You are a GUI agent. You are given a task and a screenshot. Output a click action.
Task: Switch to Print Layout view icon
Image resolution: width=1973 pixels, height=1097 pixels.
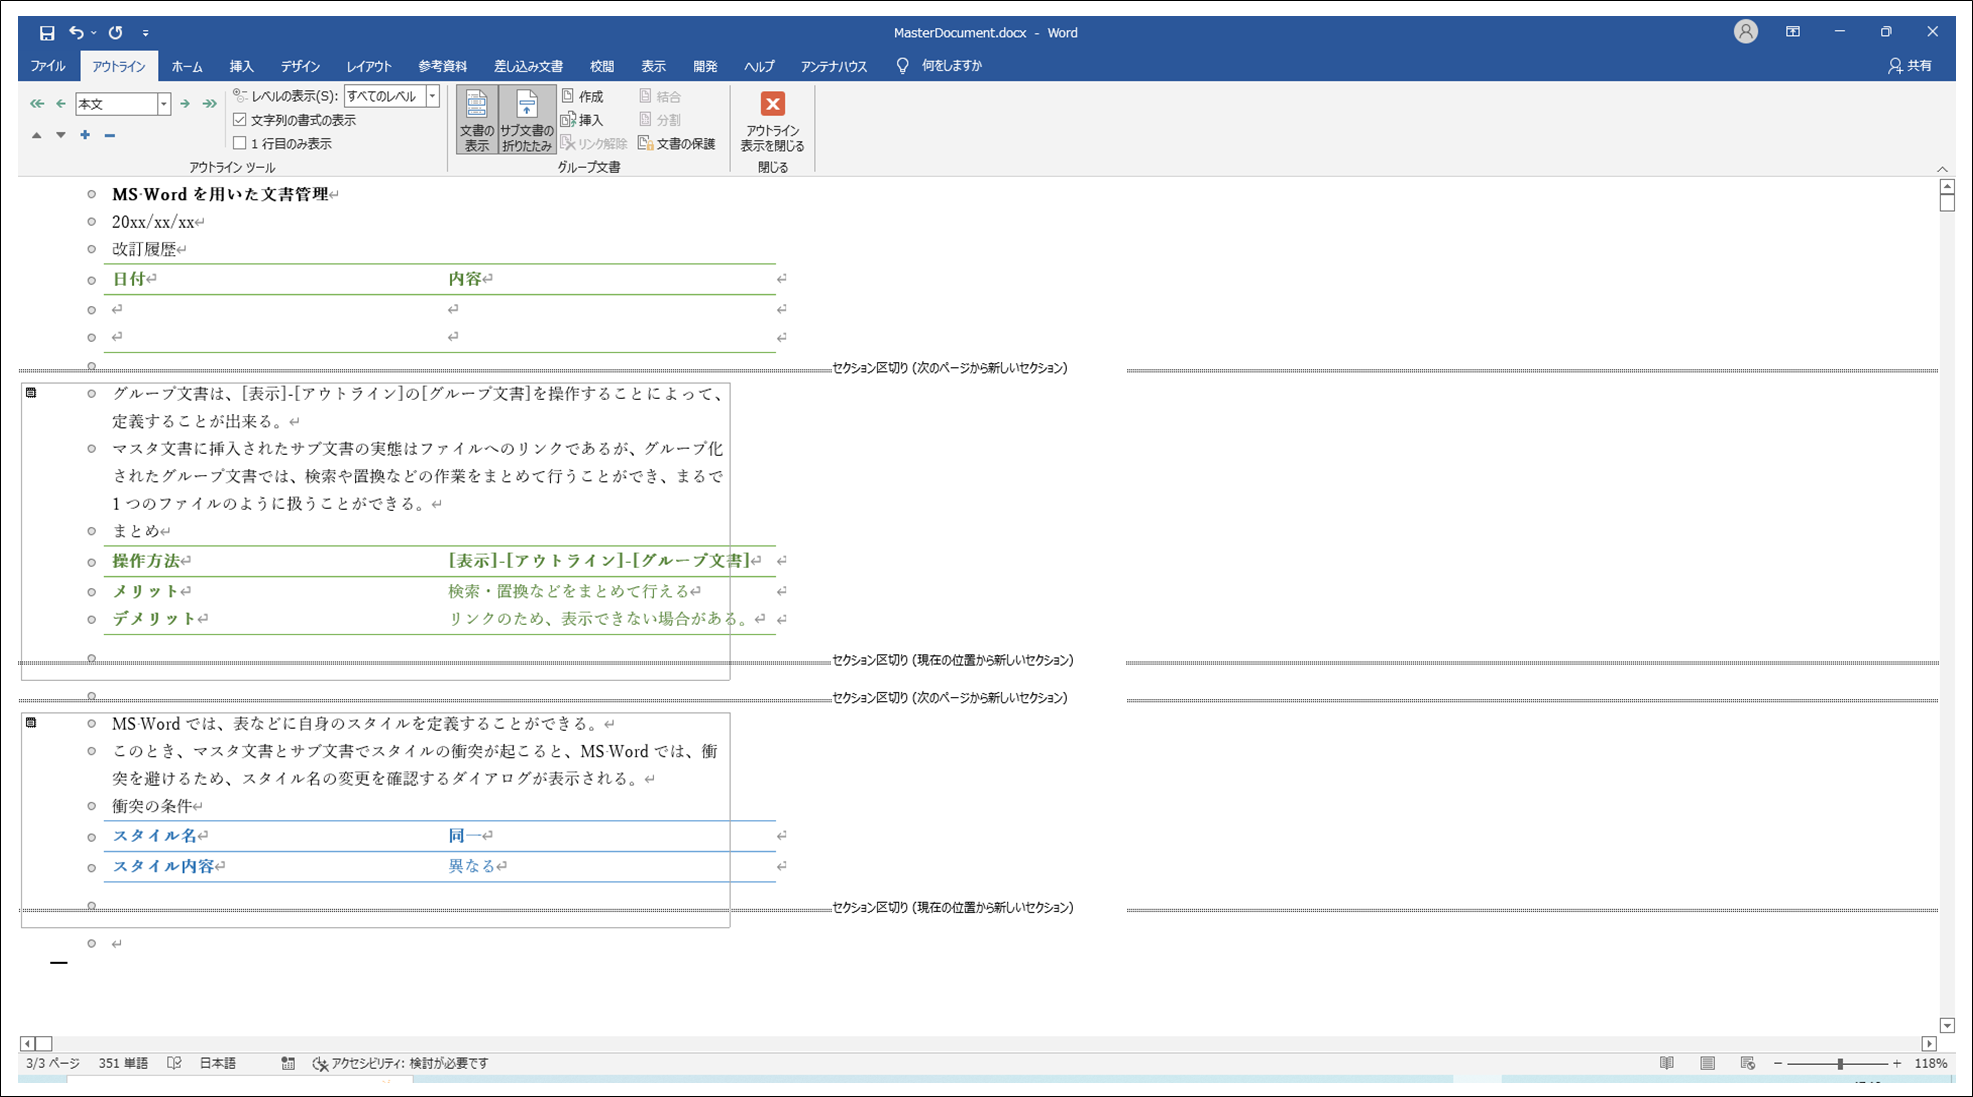[x=1707, y=1063]
